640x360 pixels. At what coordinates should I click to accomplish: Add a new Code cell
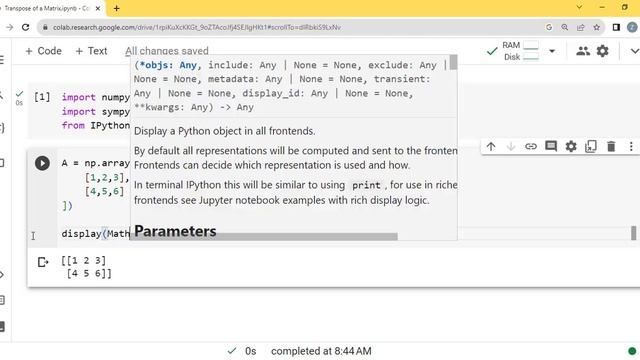tap(43, 51)
